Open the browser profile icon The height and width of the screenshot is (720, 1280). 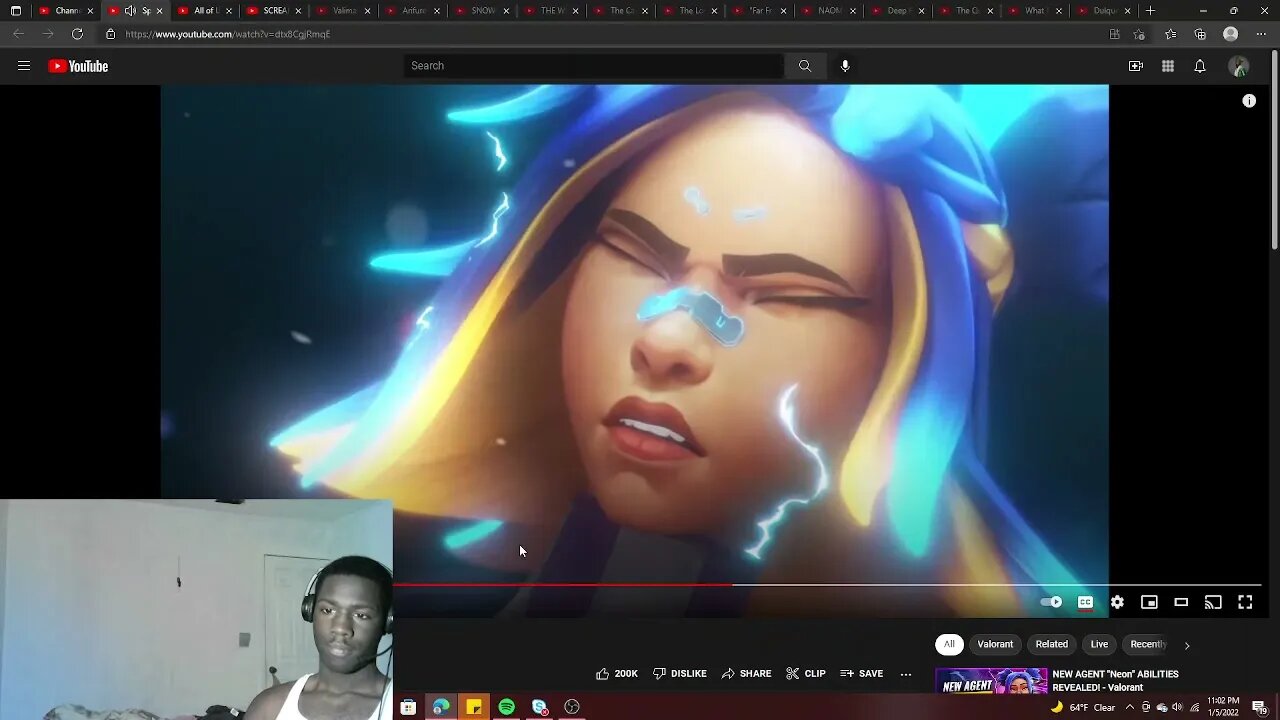(1231, 34)
